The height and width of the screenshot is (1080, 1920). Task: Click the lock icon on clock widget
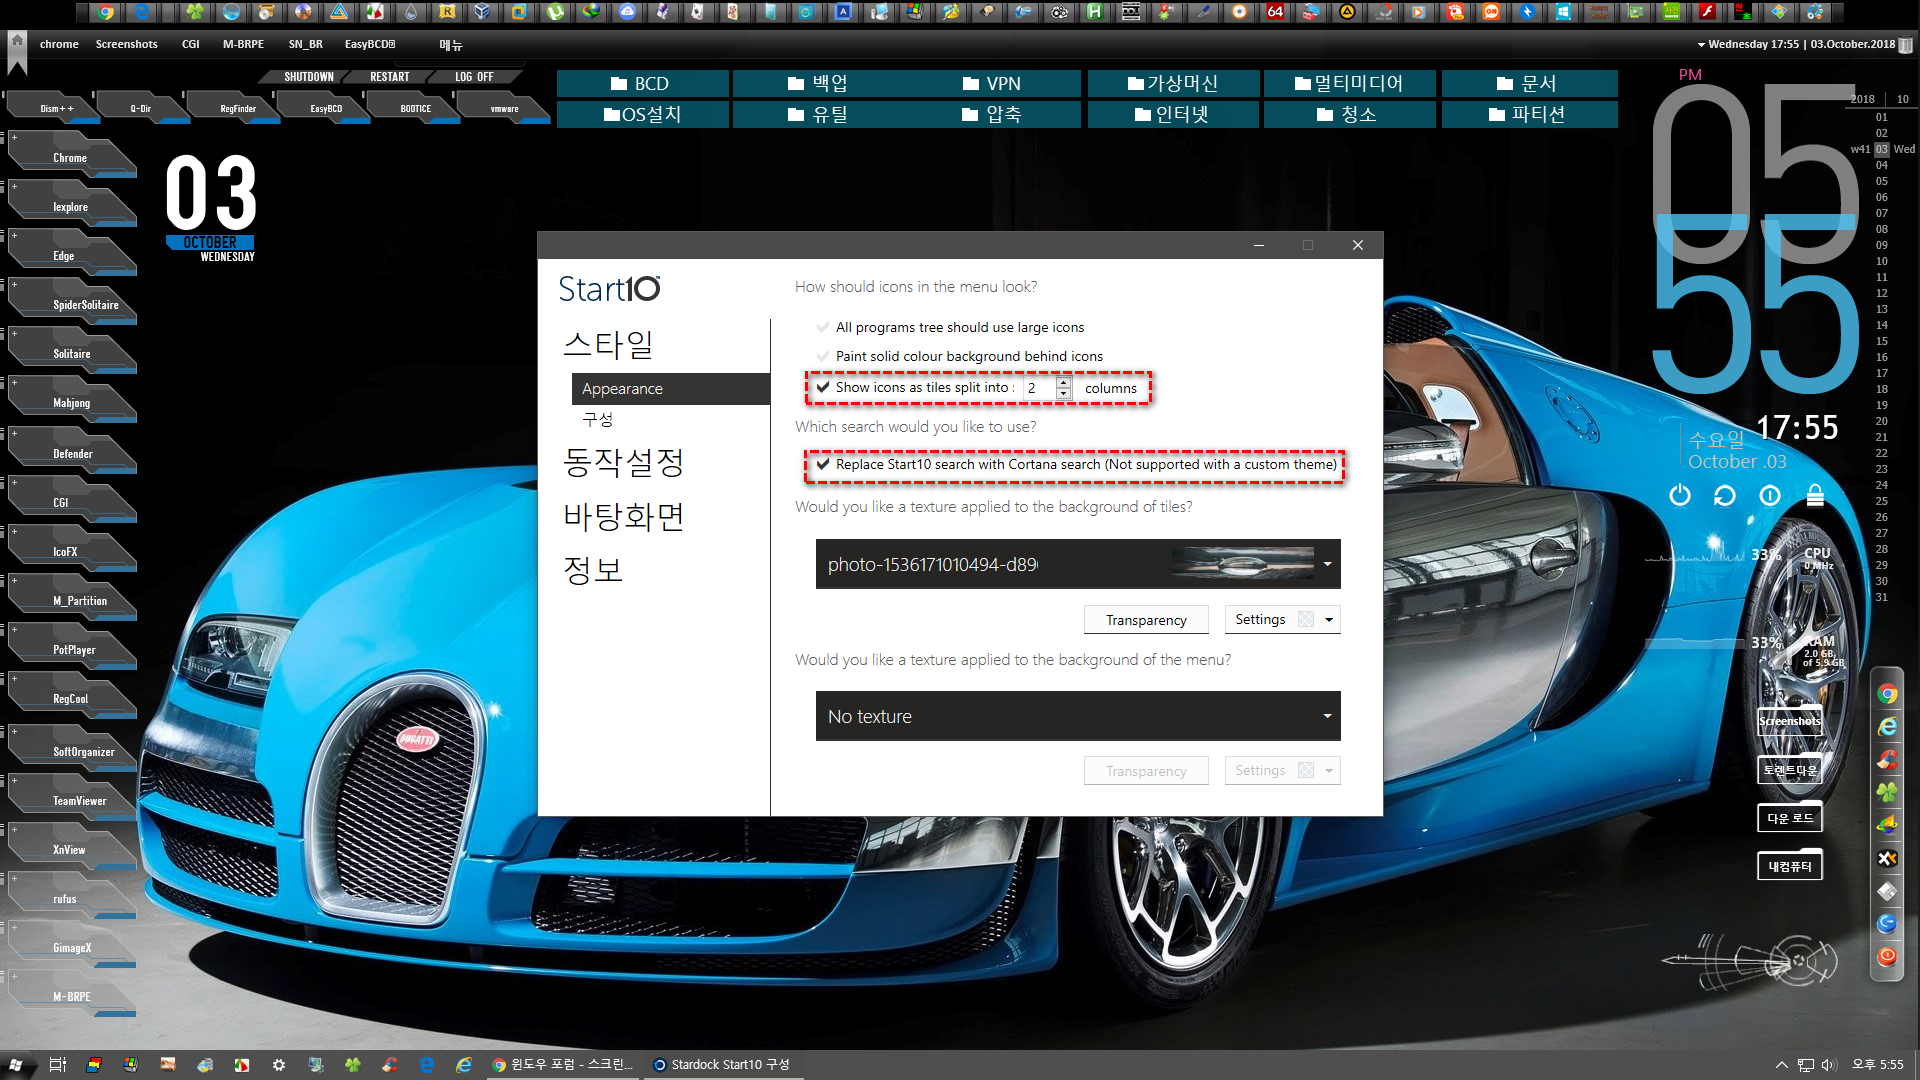tap(1815, 495)
